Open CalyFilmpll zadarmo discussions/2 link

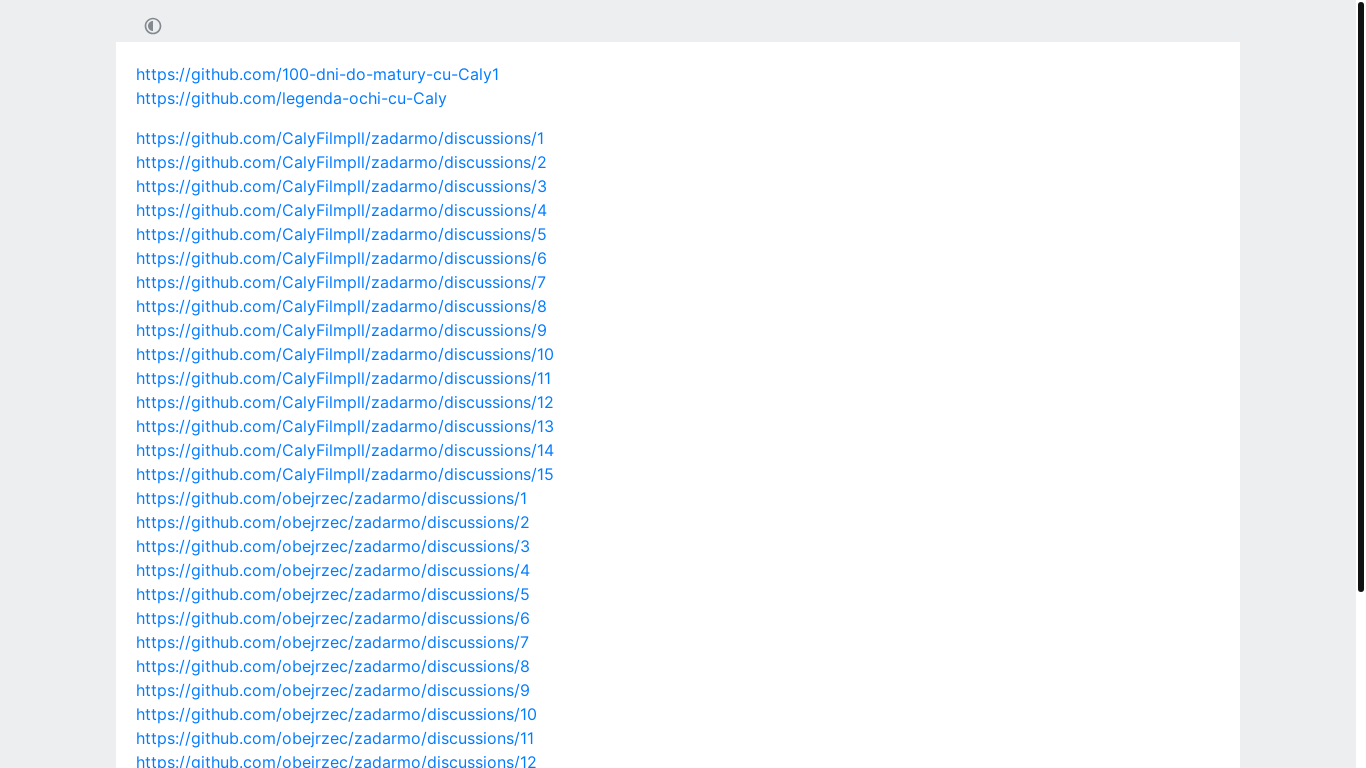click(x=341, y=162)
